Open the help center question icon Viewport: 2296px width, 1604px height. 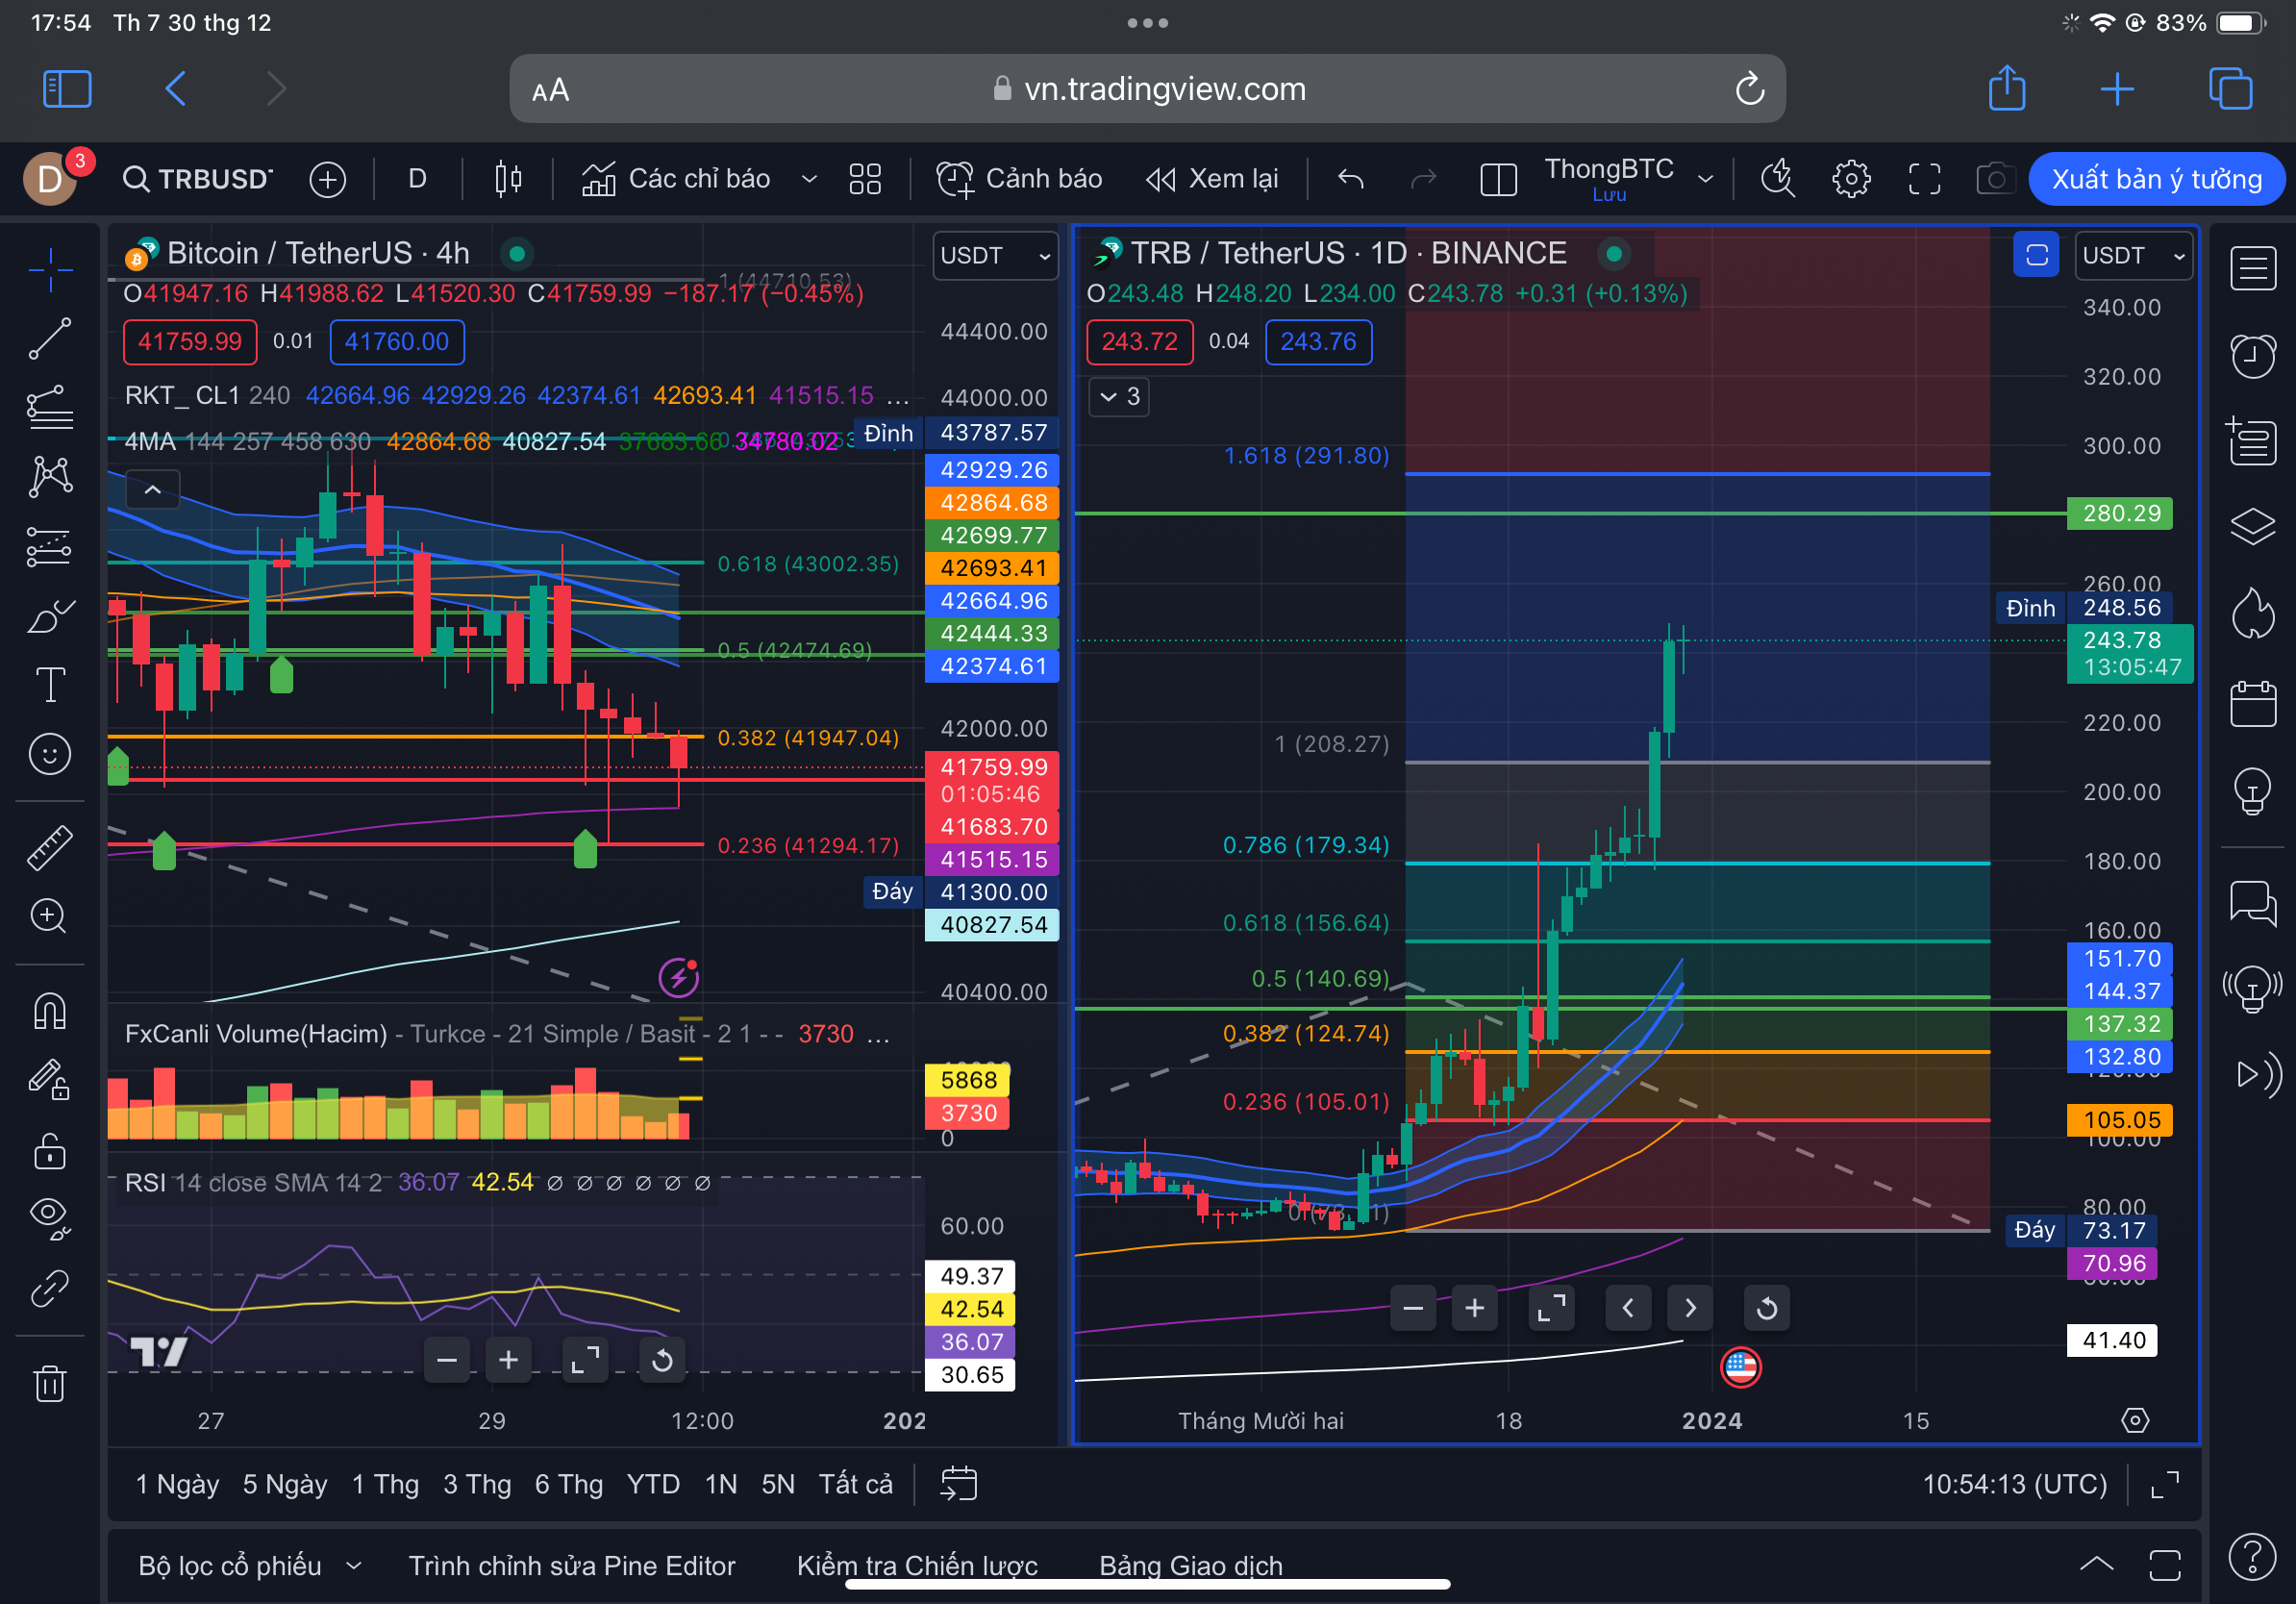(x=2252, y=1556)
